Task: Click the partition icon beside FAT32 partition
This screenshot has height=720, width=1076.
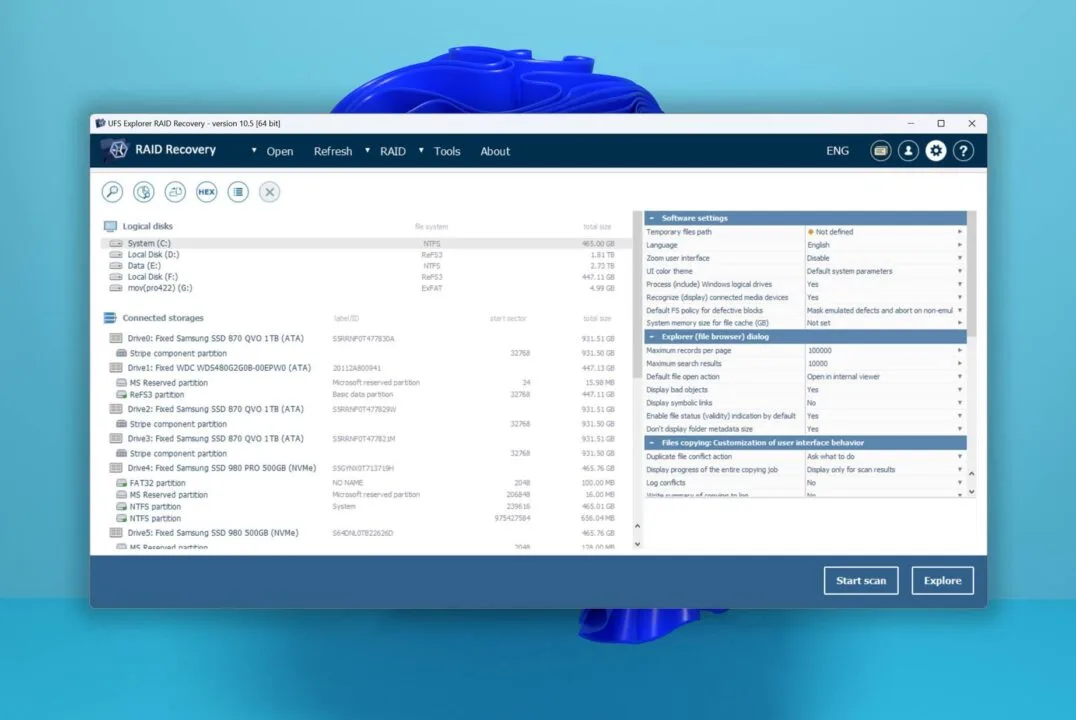Action: tap(121, 483)
